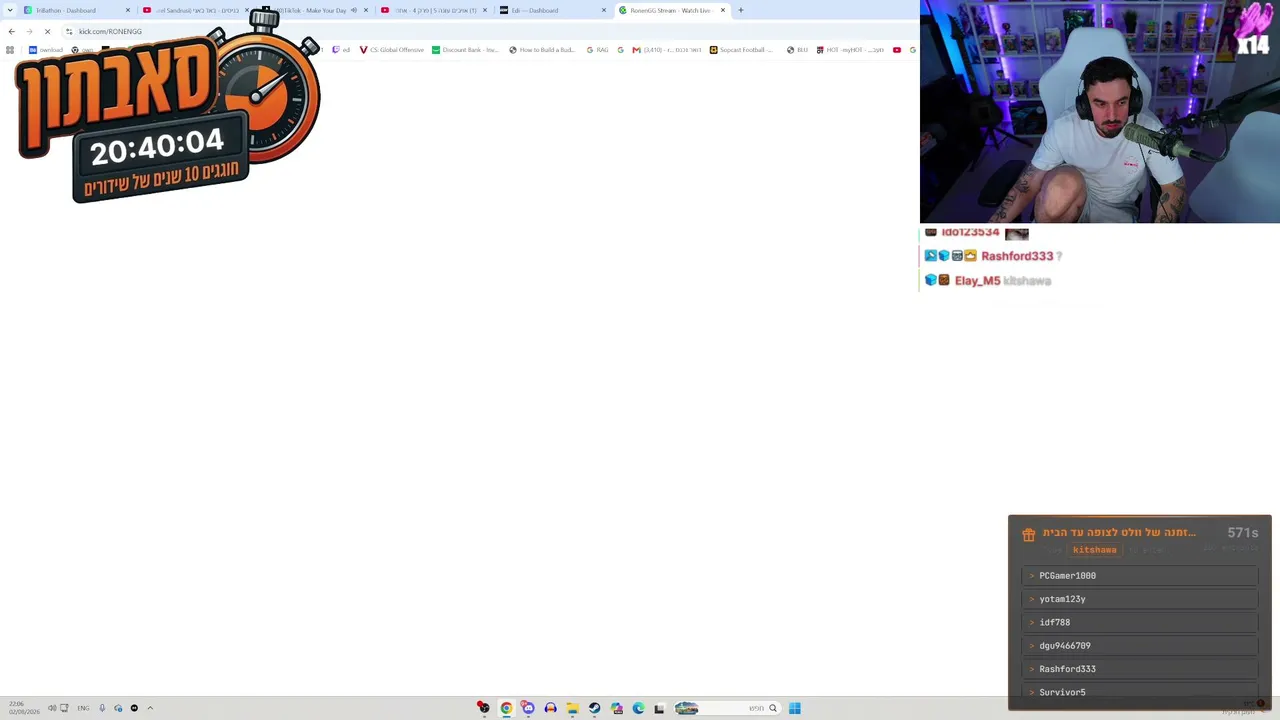This screenshot has height=720, width=1280.
Task: Close the Edi — Dashboard tab
Action: 604,10
